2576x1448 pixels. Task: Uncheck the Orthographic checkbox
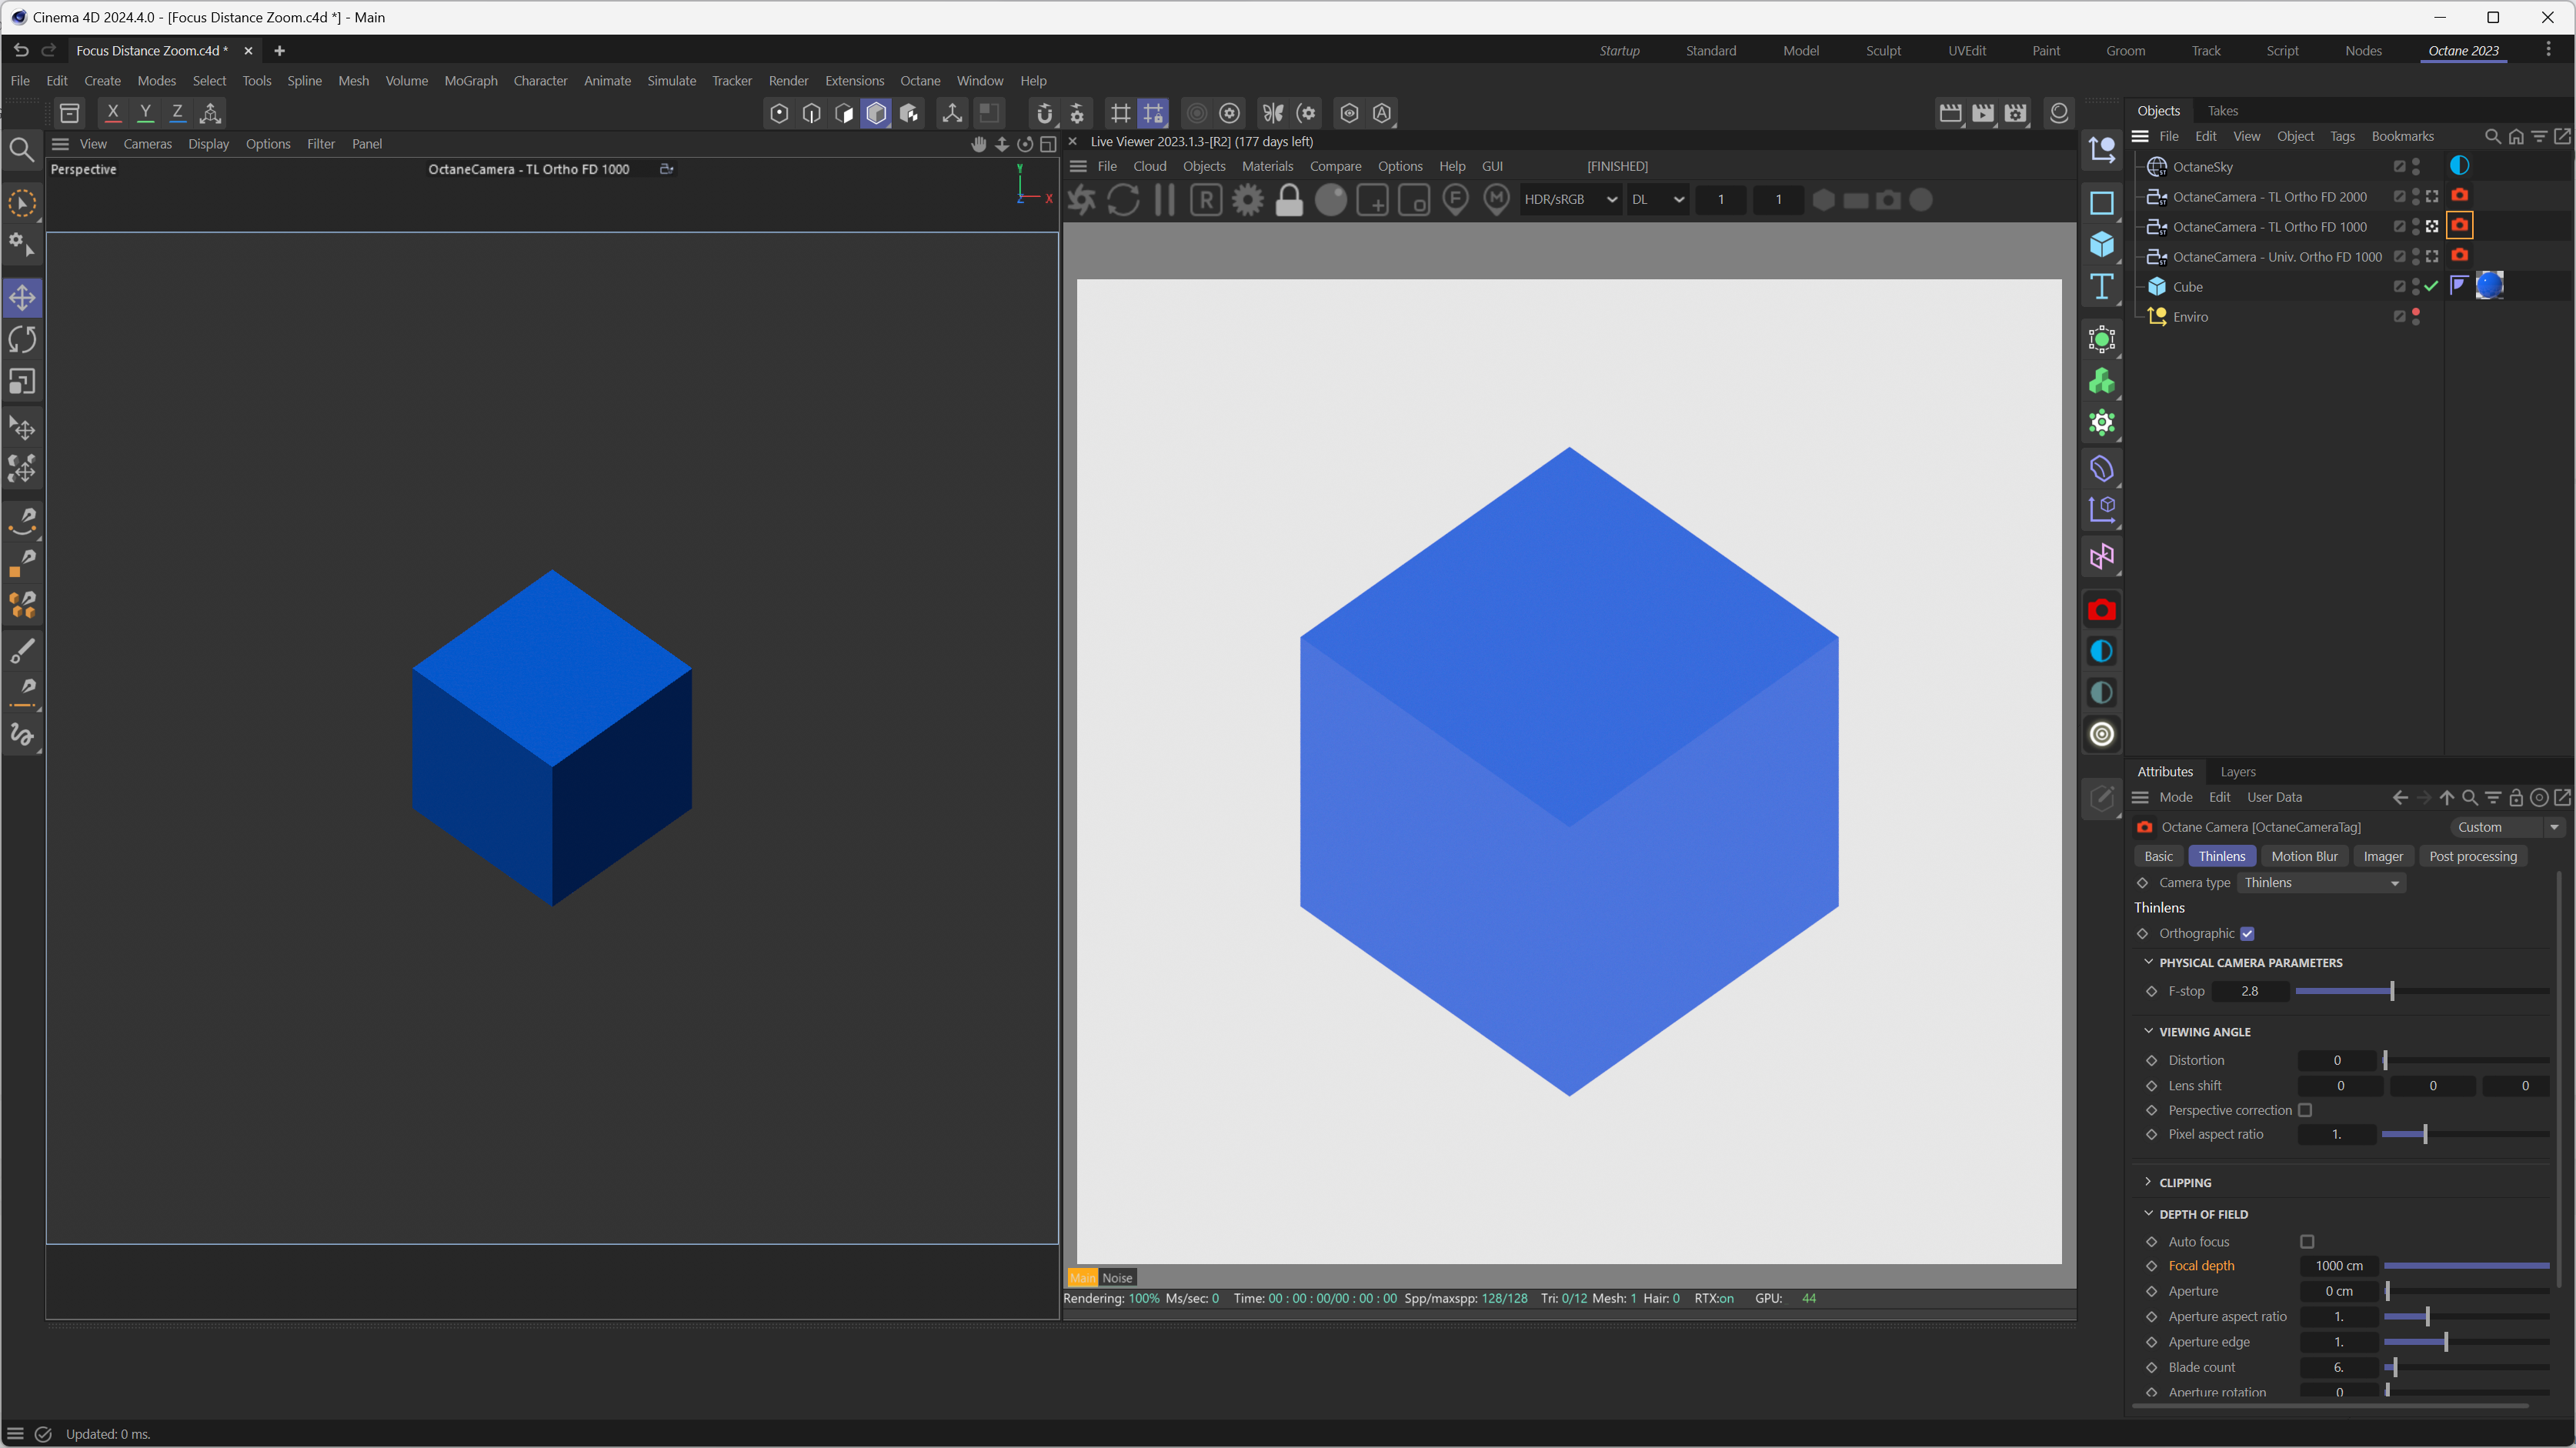click(x=2247, y=933)
